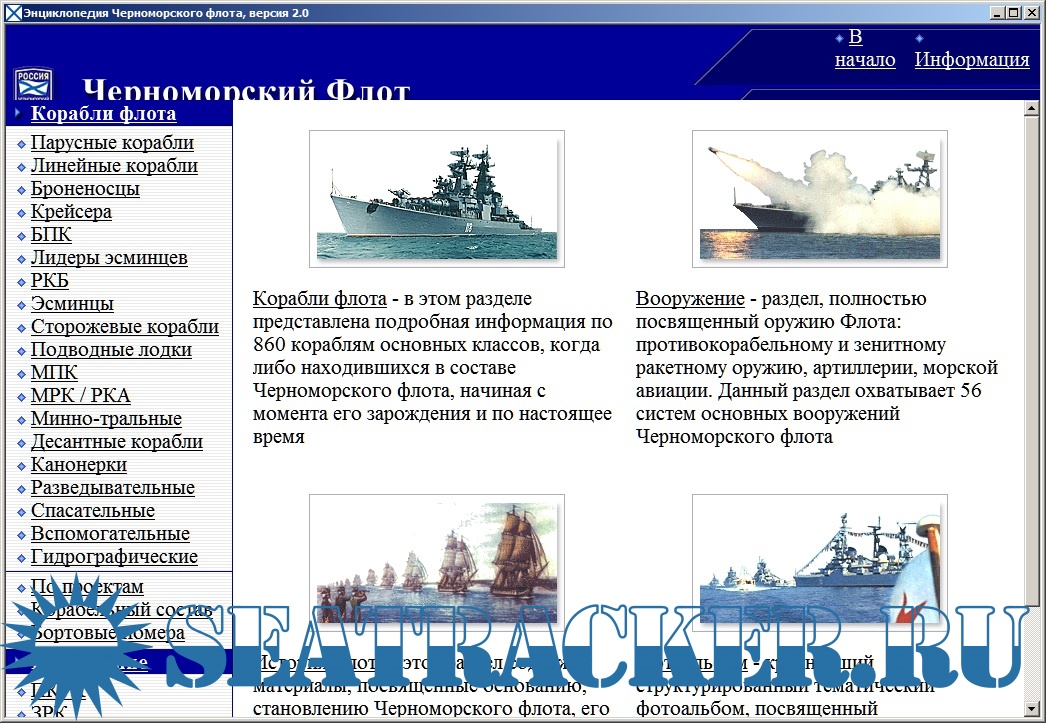1046x723 pixels.
Task: Open the Информация link in header
Action: 971,59
